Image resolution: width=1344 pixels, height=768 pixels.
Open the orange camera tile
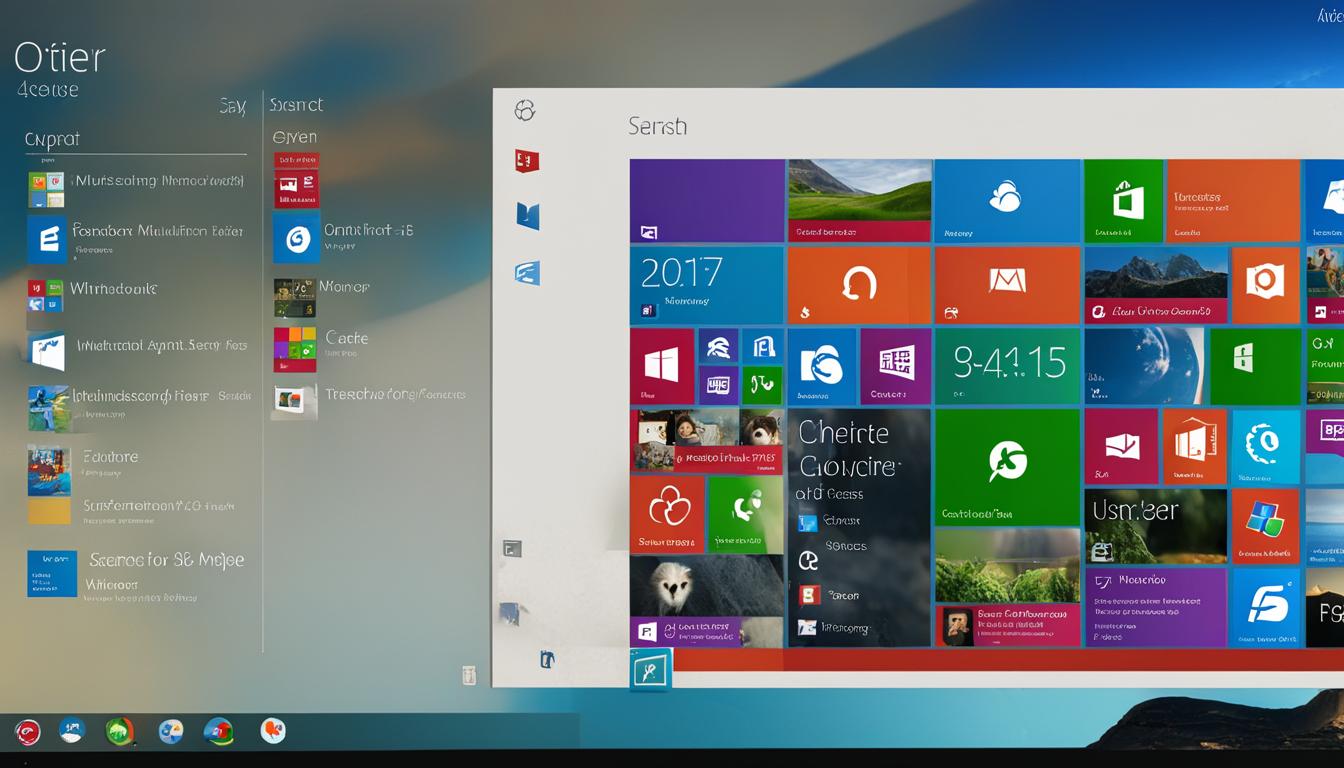1267,285
